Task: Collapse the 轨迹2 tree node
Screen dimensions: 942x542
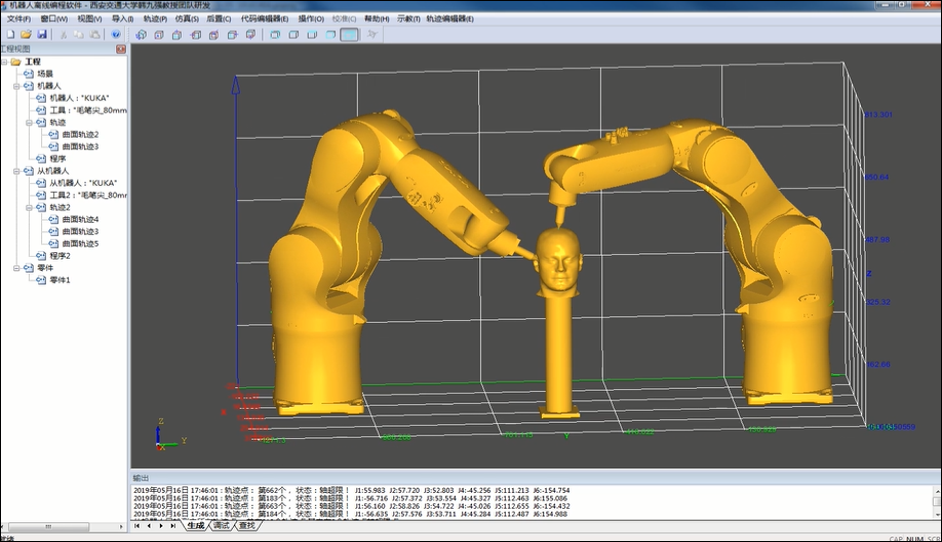Action: 29,207
